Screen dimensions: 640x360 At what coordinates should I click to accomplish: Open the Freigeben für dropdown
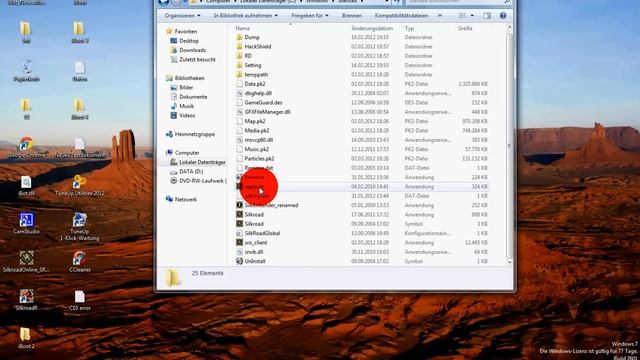(x=309, y=16)
